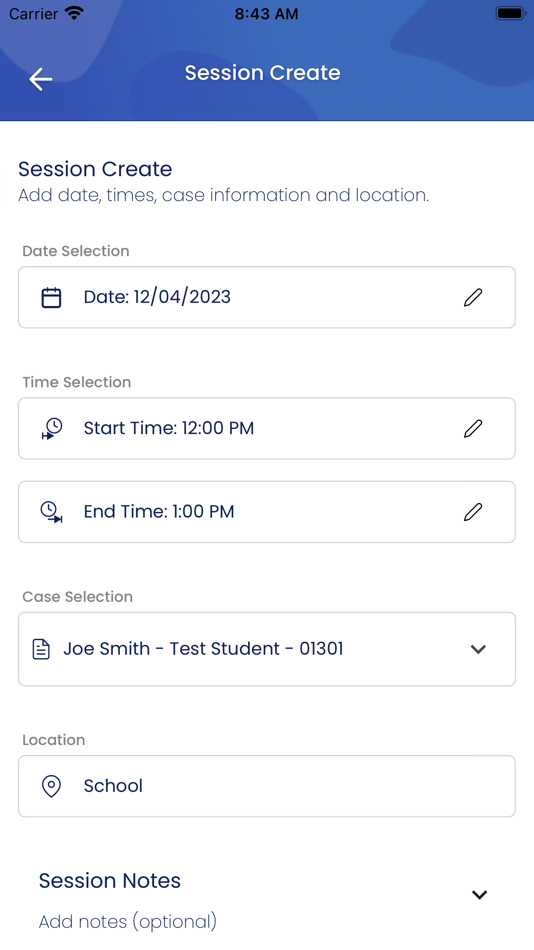Click the location pin icon
This screenshot has height=950, width=534.
click(51, 786)
